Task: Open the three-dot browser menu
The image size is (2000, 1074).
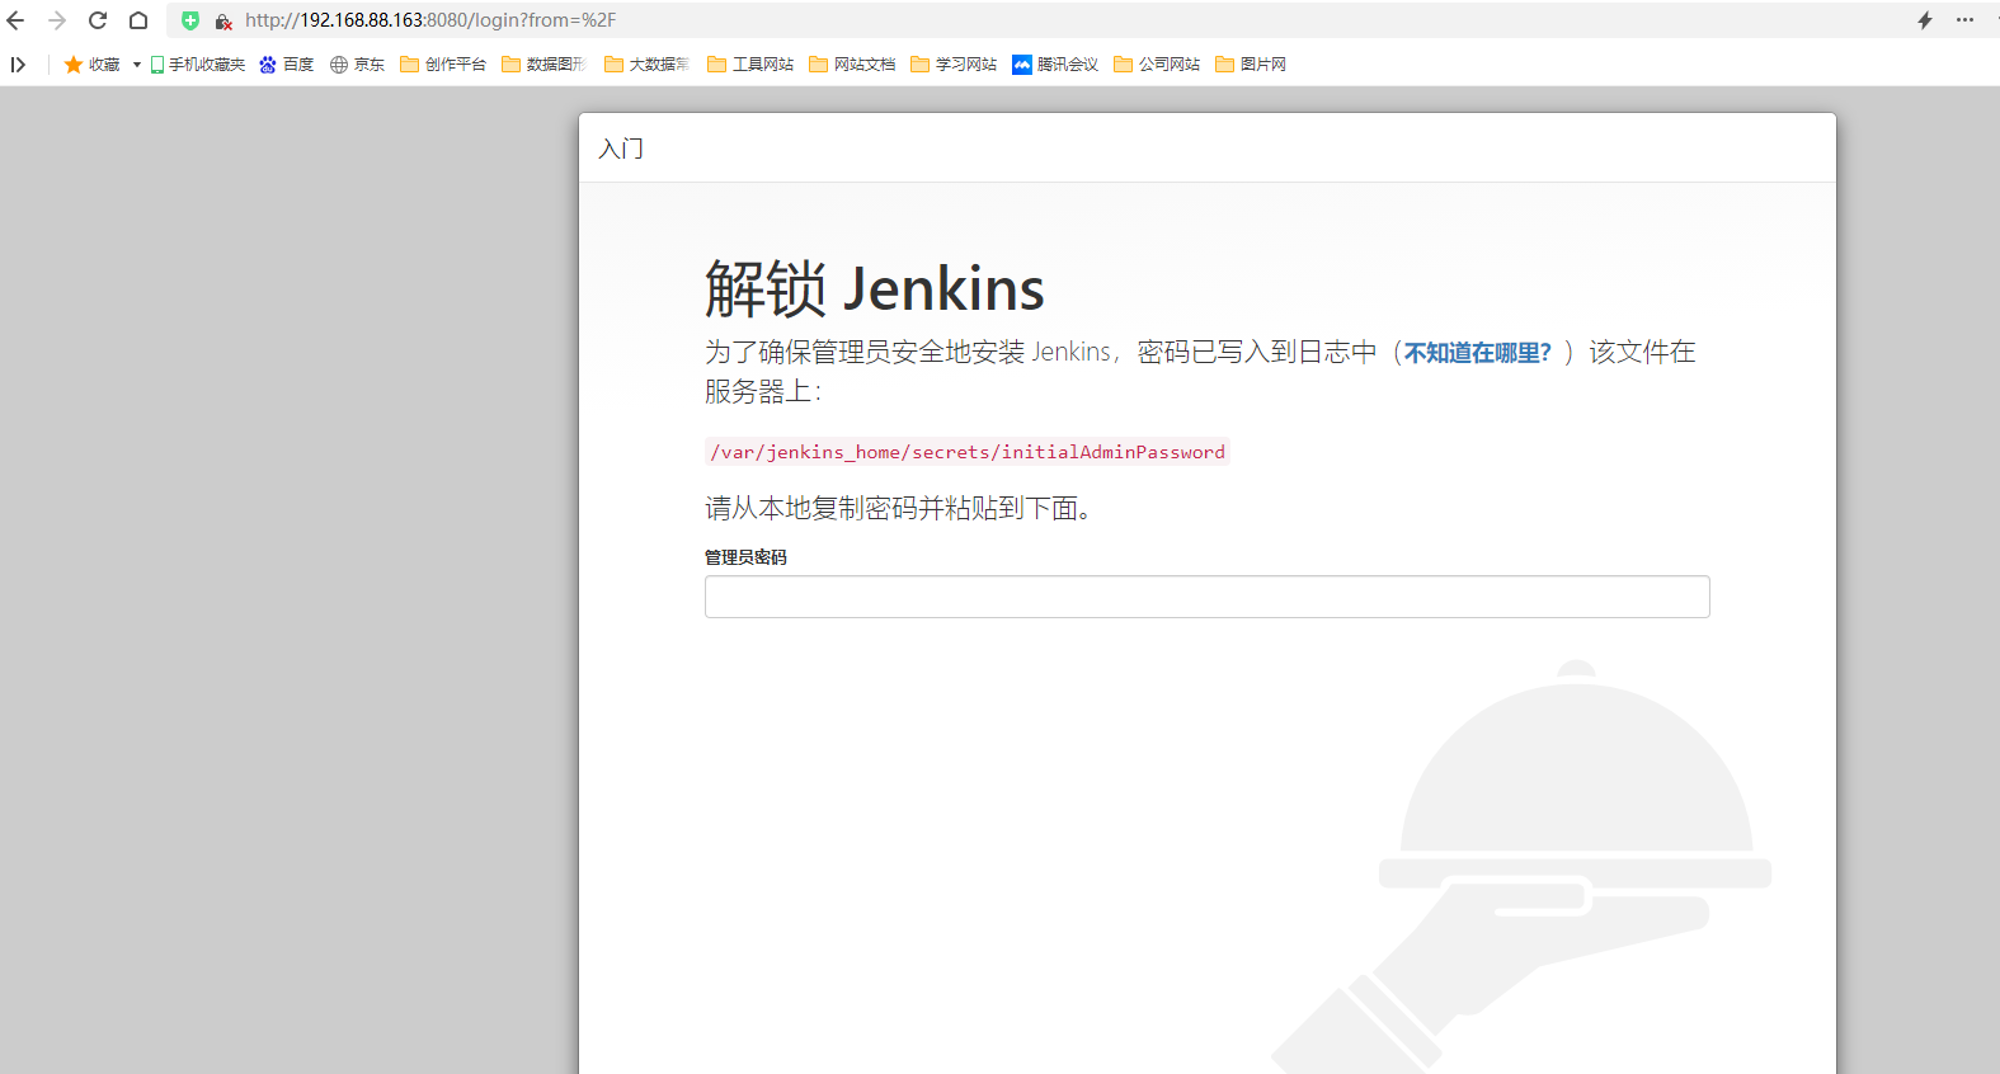Action: tap(1965, 20)
